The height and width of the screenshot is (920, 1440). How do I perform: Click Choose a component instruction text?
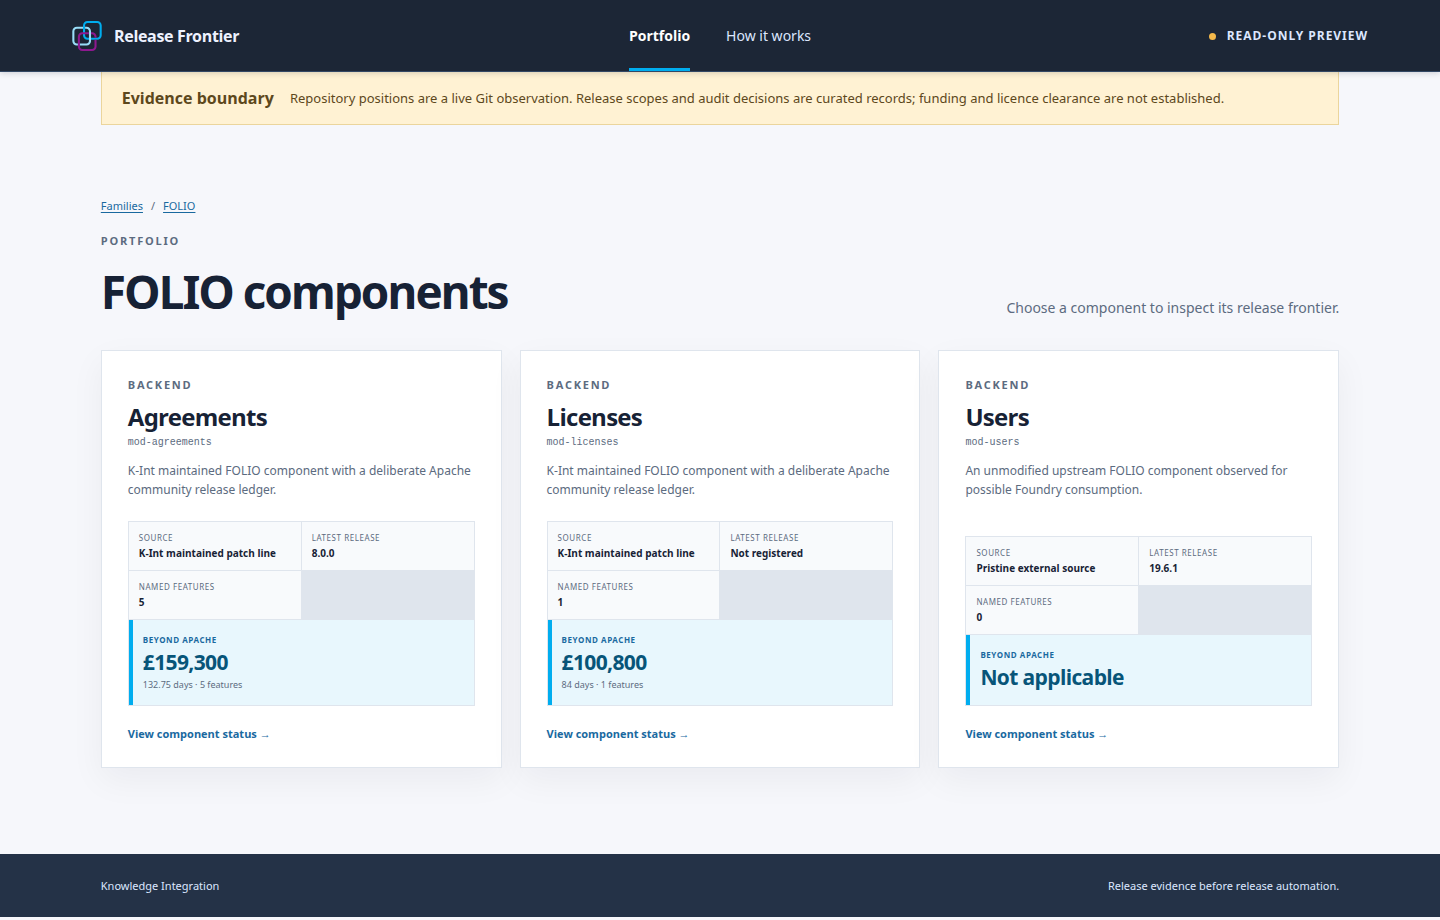tap(1173, 308)
